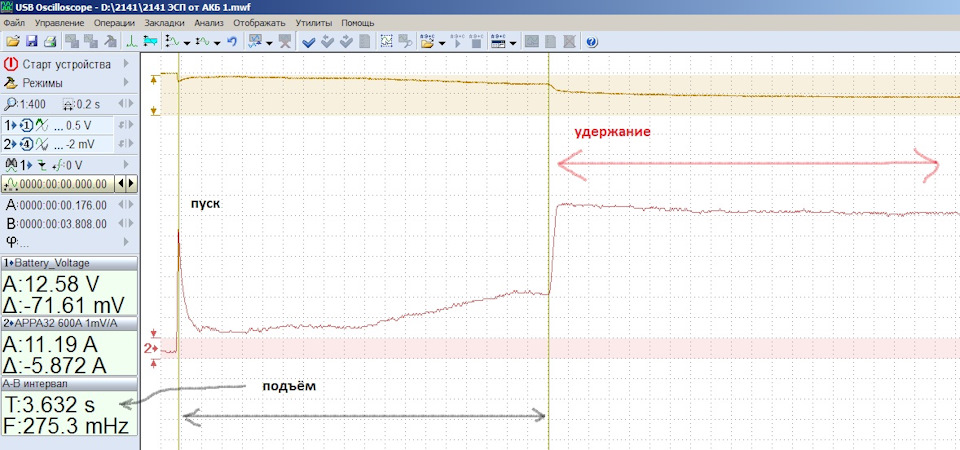The height and width of the screenshot is (450, 960).
Task: Open the Утилиты menu
Action: coord(313,23)
